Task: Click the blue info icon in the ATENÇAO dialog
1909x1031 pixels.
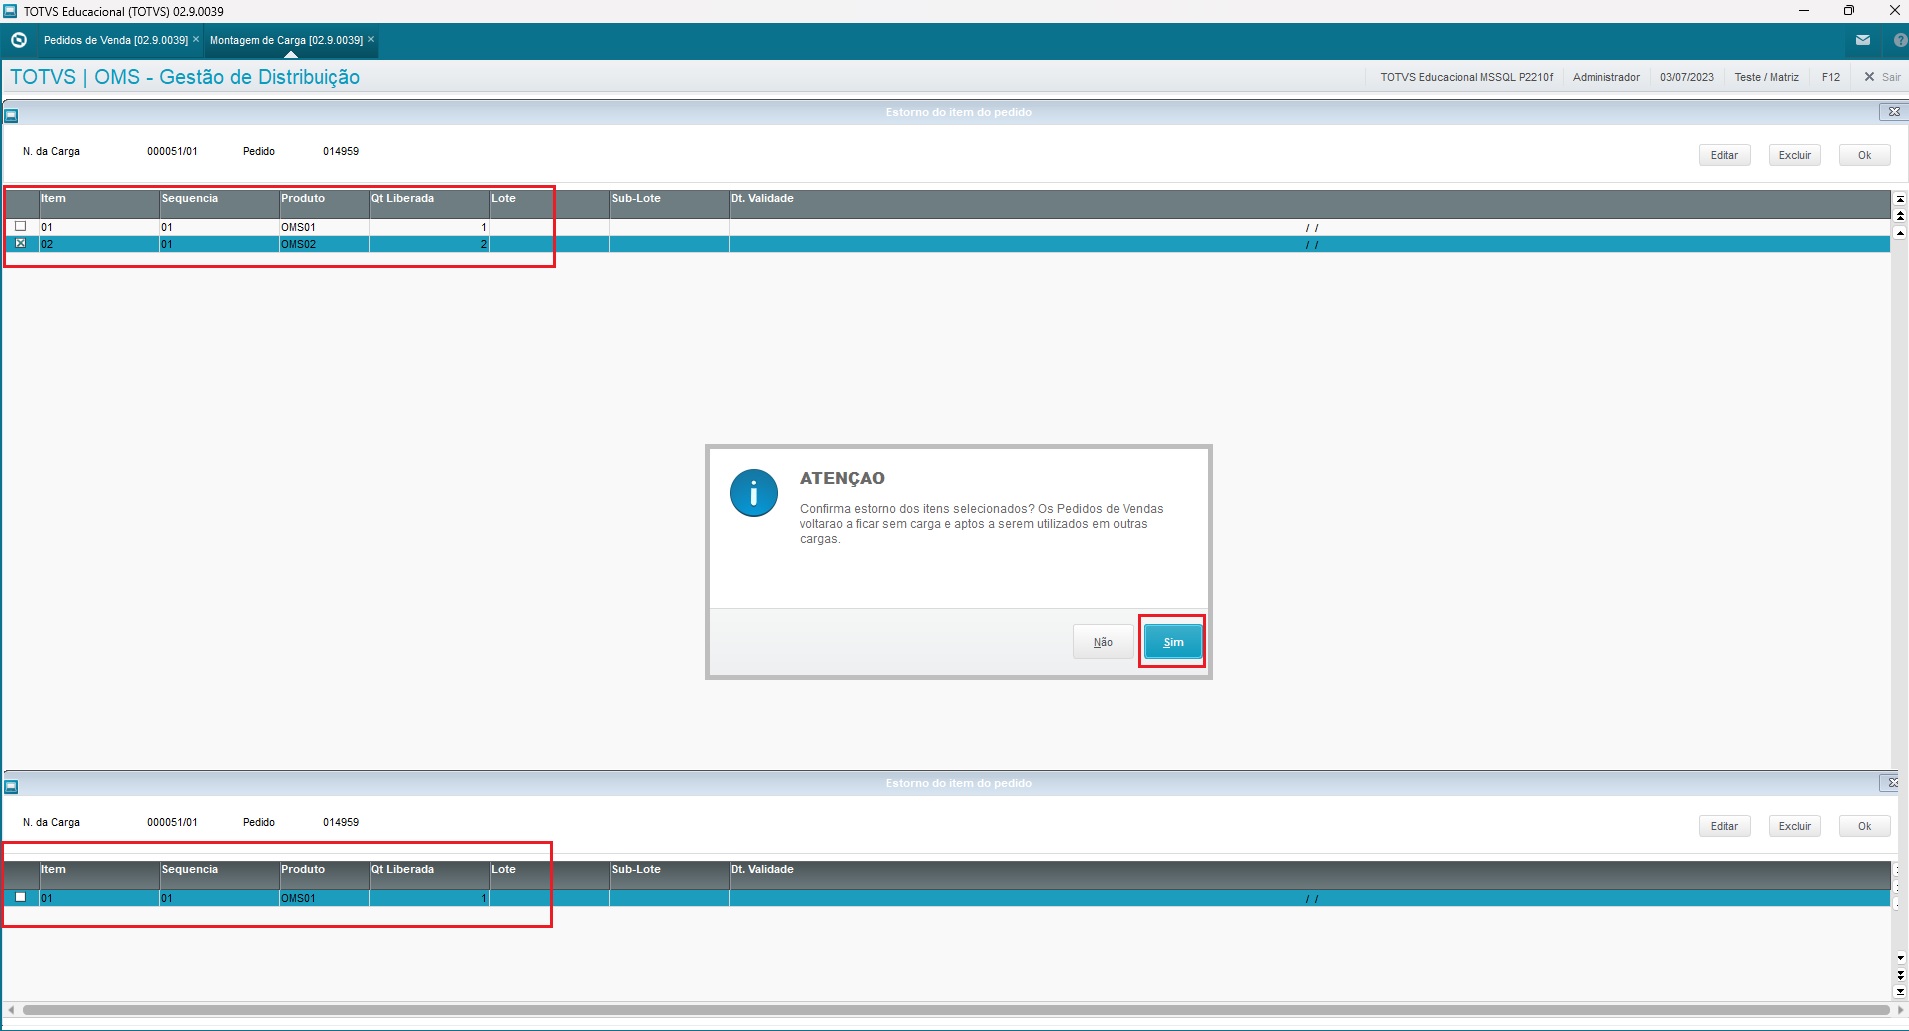Action: [x=754, y=493]
